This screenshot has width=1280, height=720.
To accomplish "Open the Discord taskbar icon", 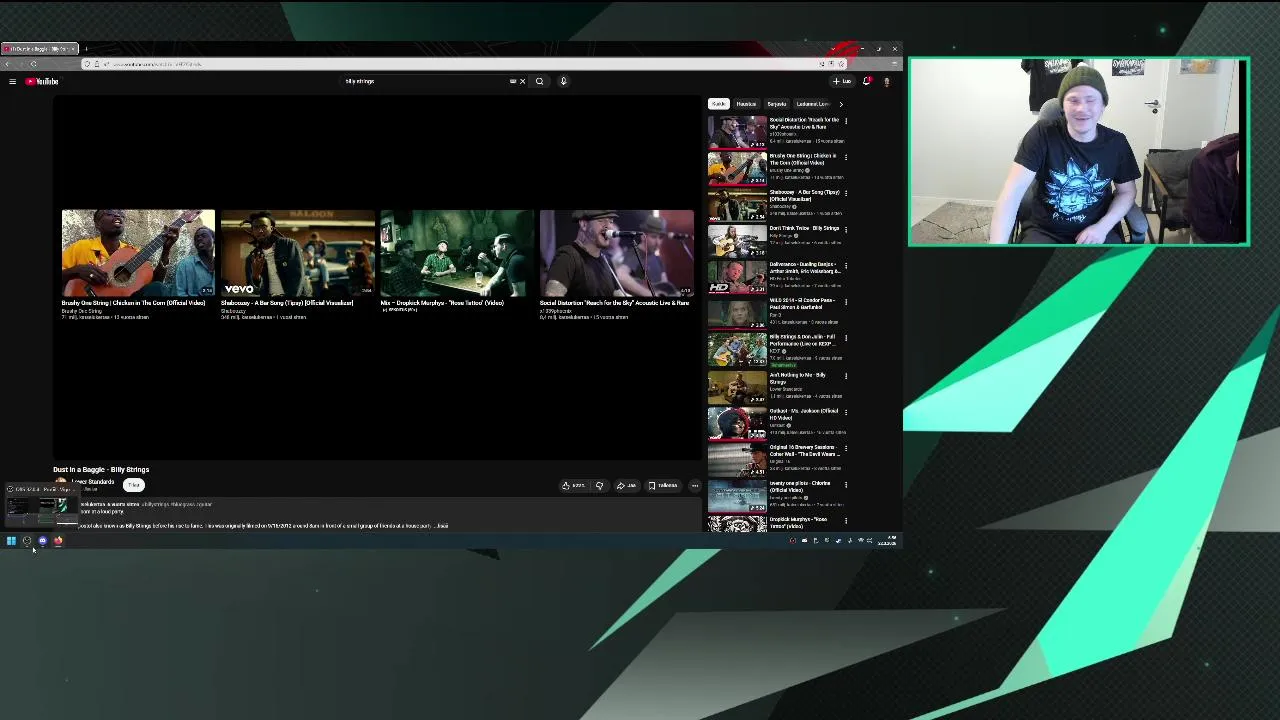I will [42, 541].
